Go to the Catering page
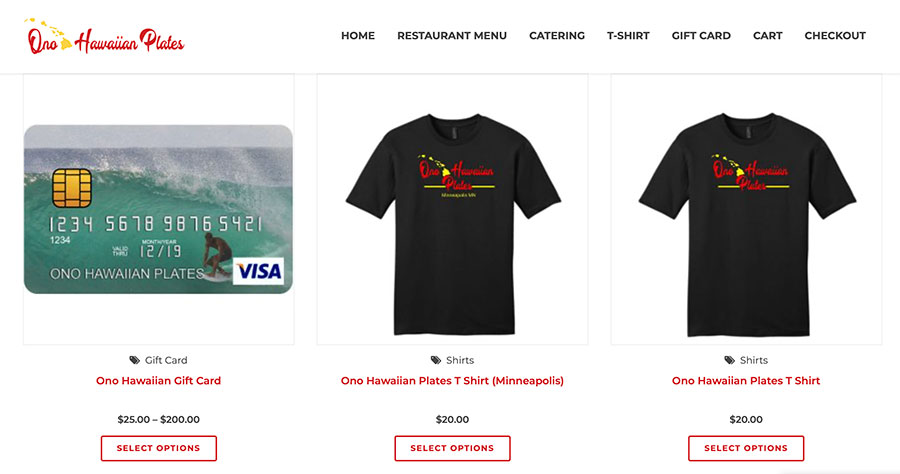The height and width of the screenshot is (474, 900). [557, 36]
